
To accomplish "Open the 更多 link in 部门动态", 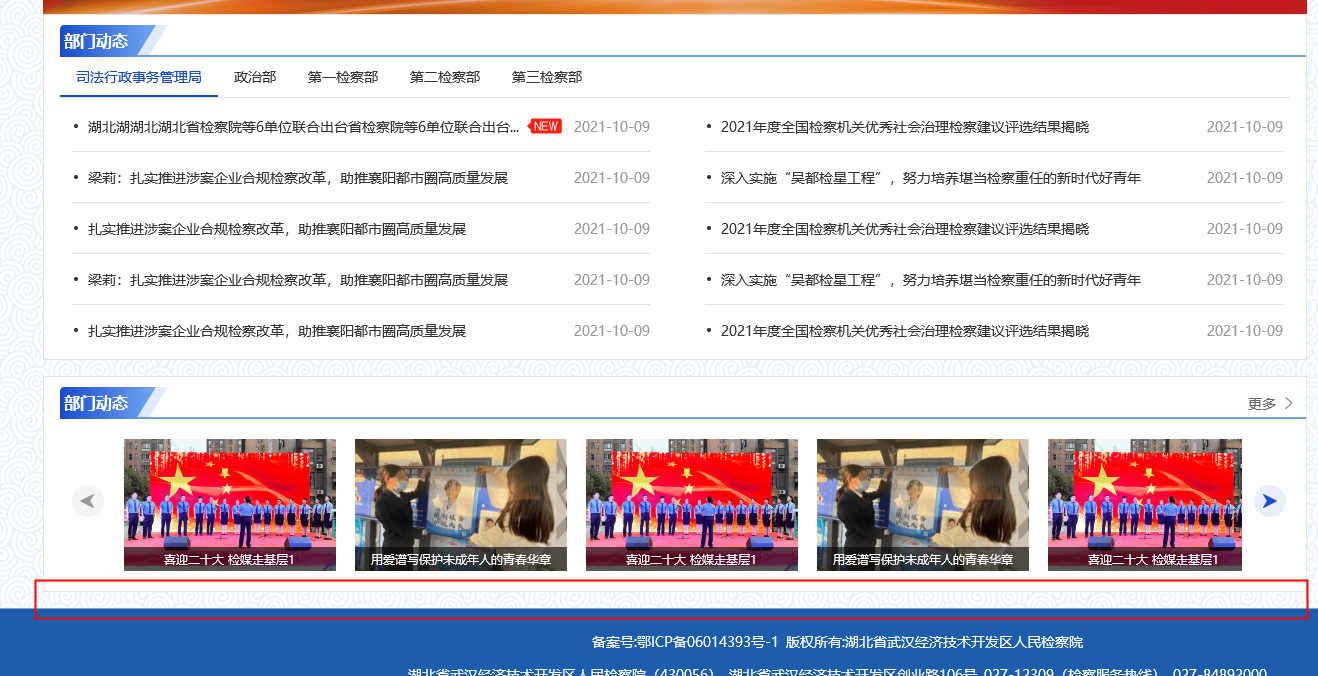I will point(1262,403).
